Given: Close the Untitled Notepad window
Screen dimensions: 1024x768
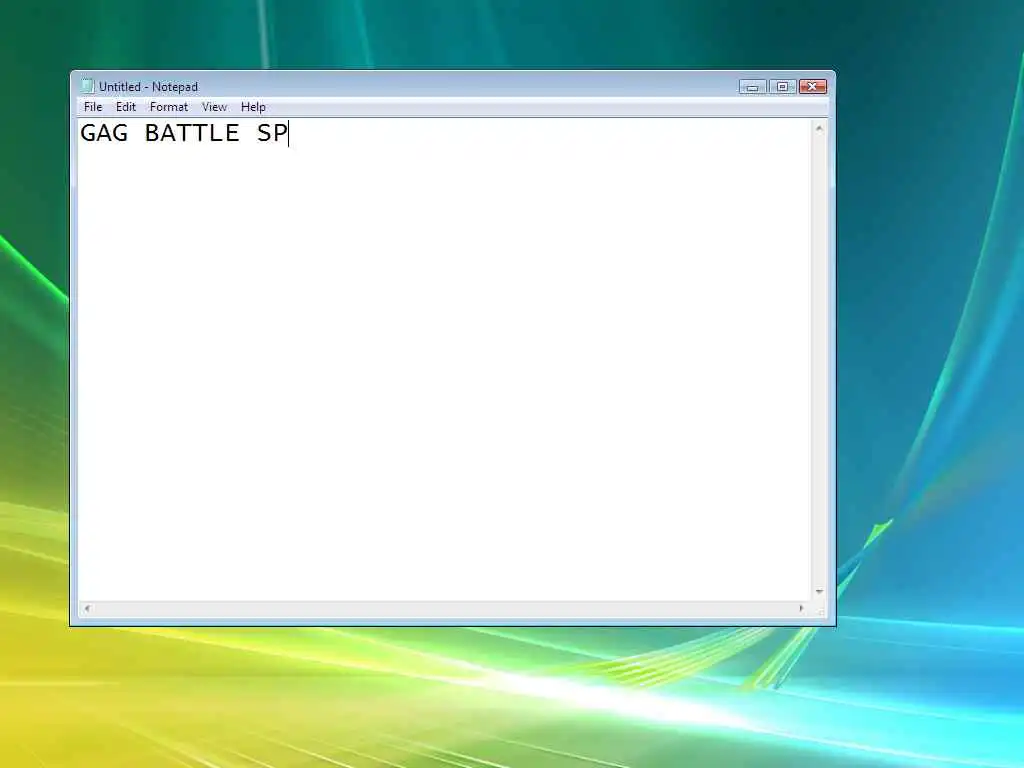Looking at the screenshot, I should (812, 87).
